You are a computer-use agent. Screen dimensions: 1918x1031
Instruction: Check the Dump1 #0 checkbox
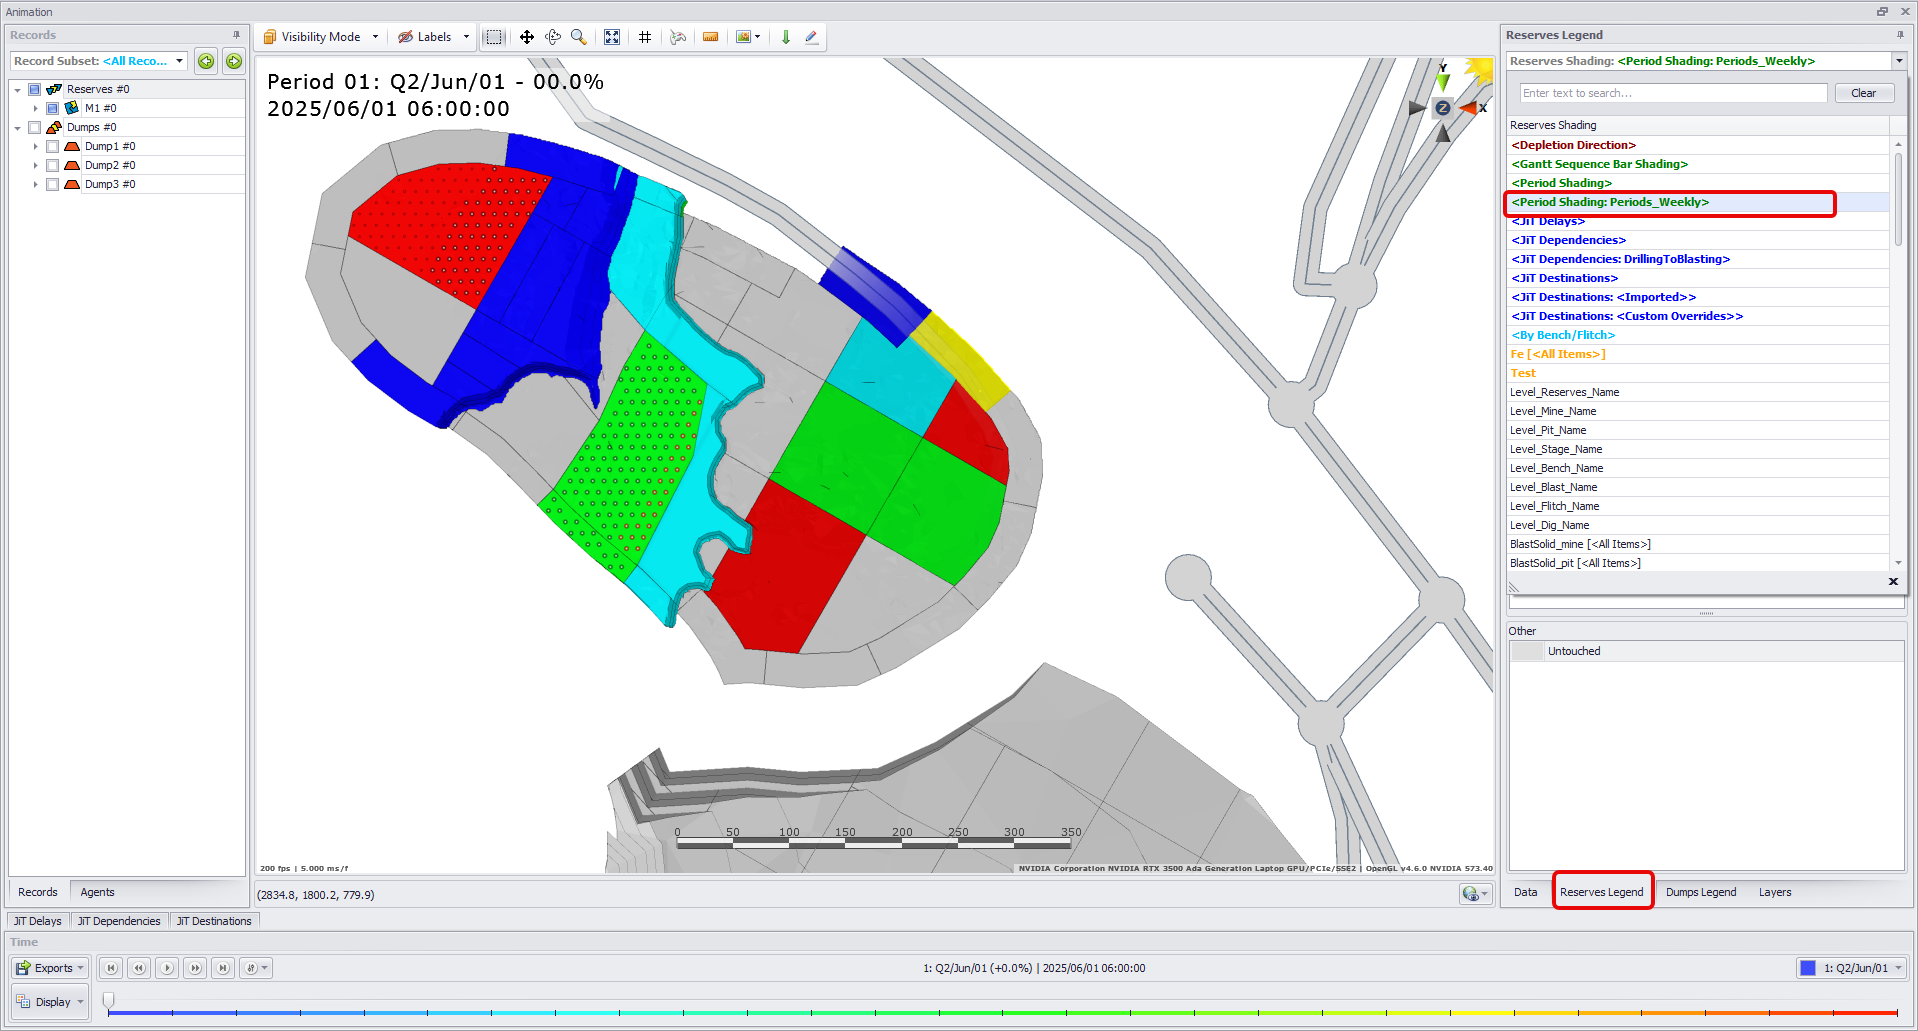pos(53,146)
